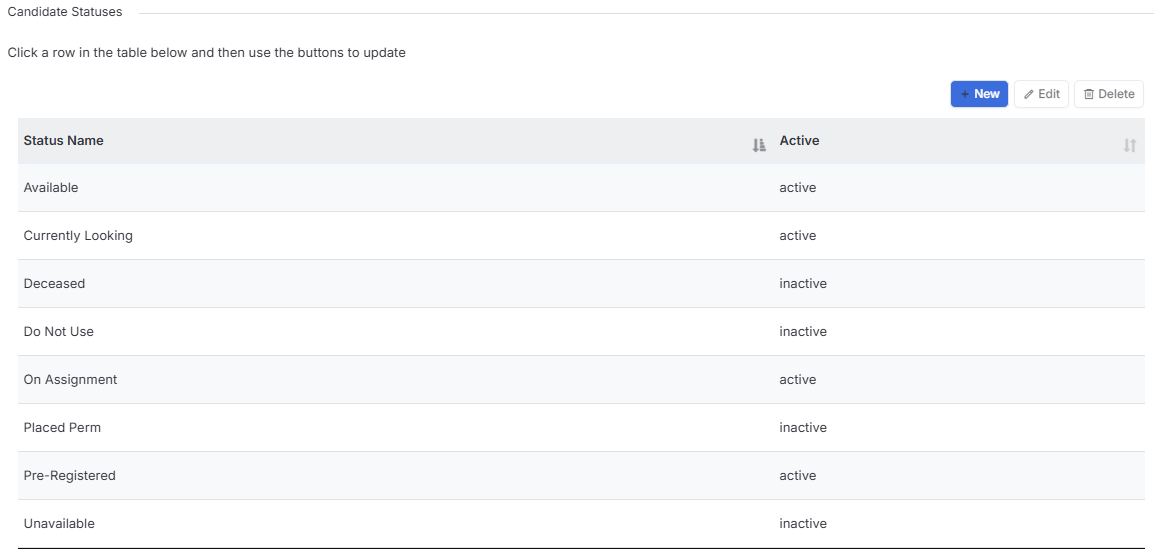Select the Deceased status row
This screenshot has width=1157, height=560.
point(581,284)
